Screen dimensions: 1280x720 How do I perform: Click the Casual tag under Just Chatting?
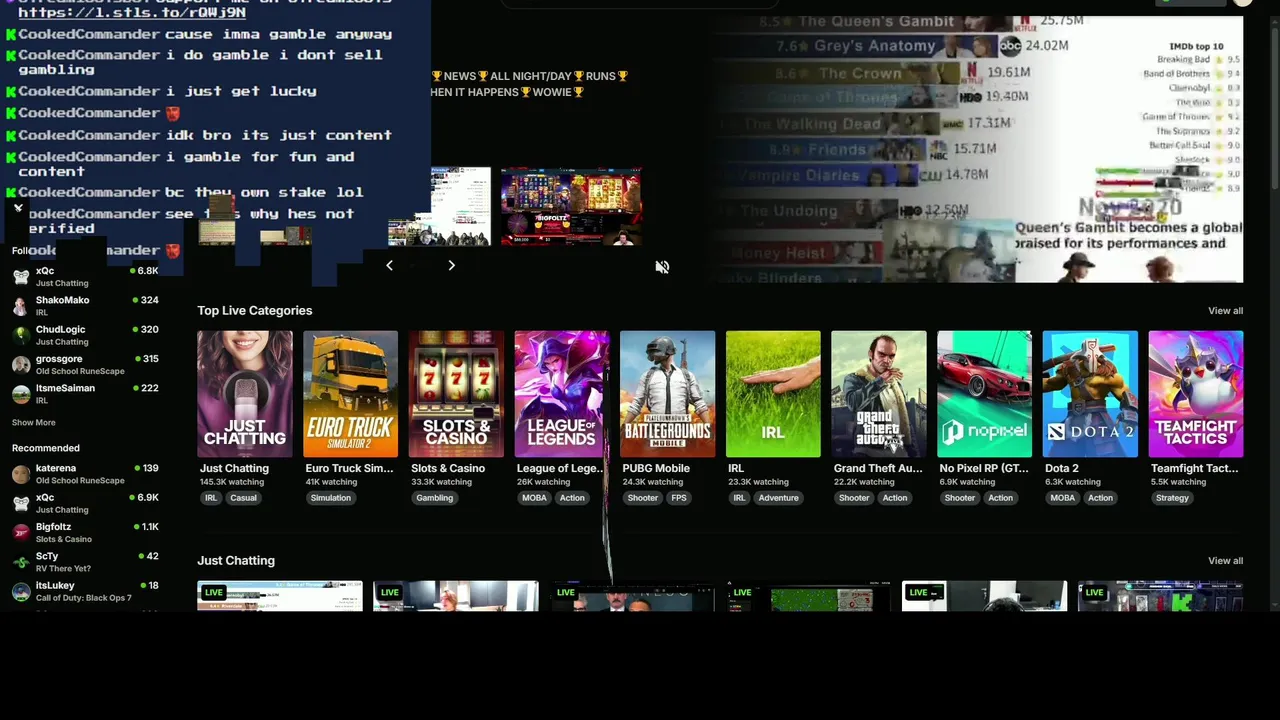click(243, 498)
